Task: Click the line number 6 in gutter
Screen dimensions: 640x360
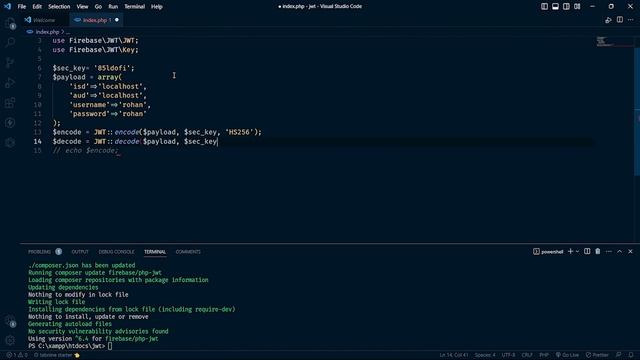Action: point(39,68)
